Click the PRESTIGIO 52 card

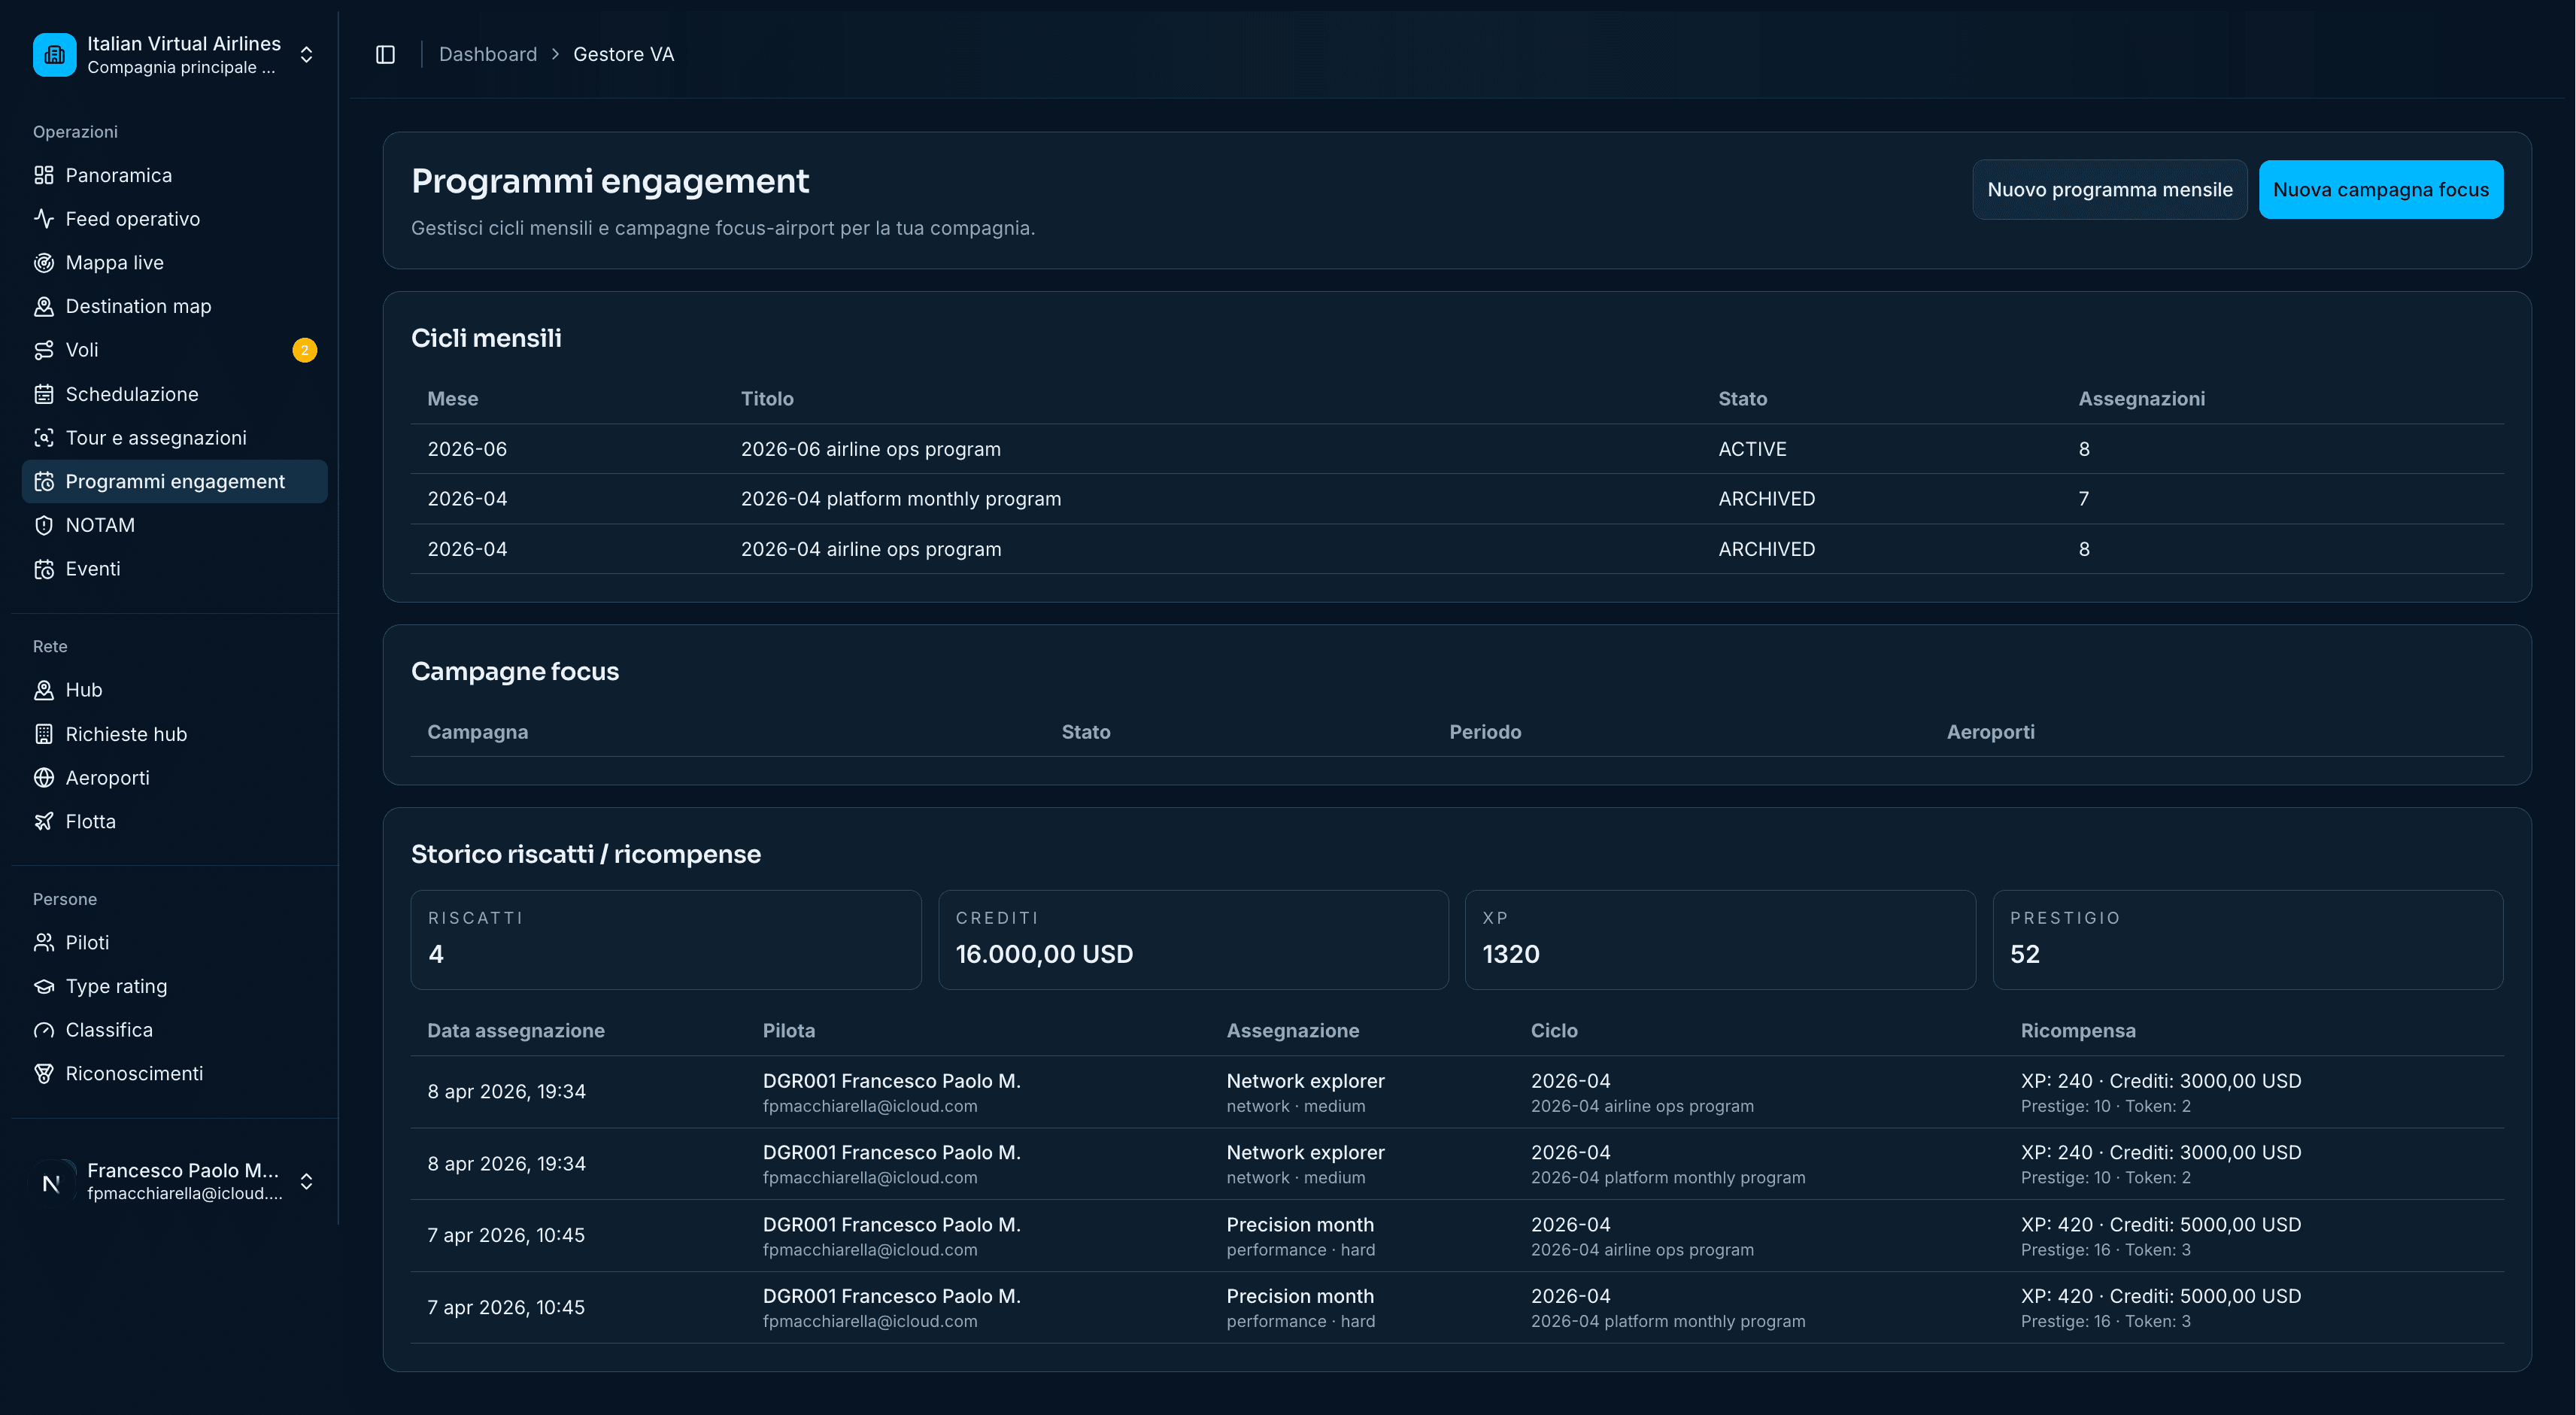click(2248, 940)
